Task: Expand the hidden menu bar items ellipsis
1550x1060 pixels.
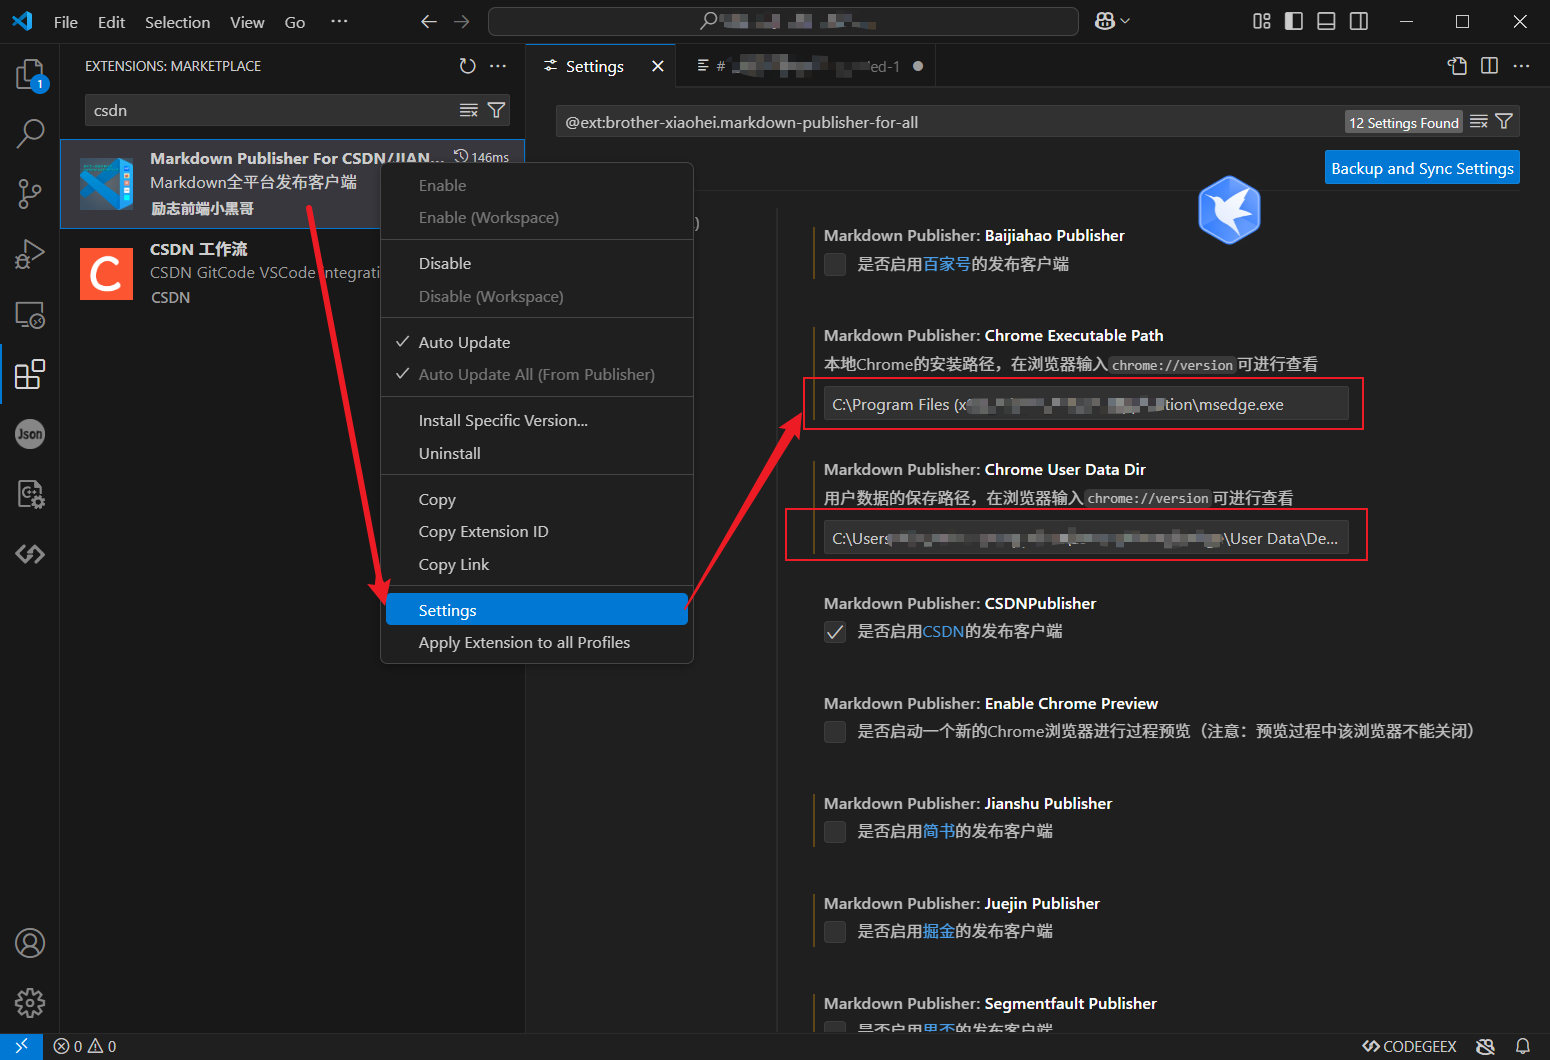Action: (339, 22)
